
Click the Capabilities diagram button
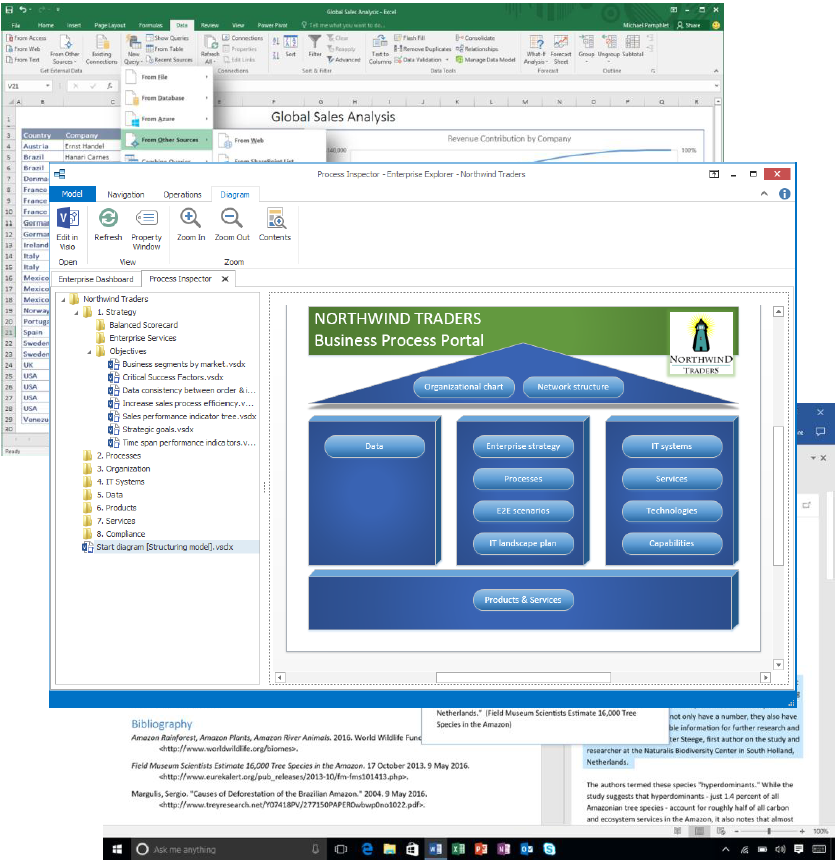[x=672, y=543]
